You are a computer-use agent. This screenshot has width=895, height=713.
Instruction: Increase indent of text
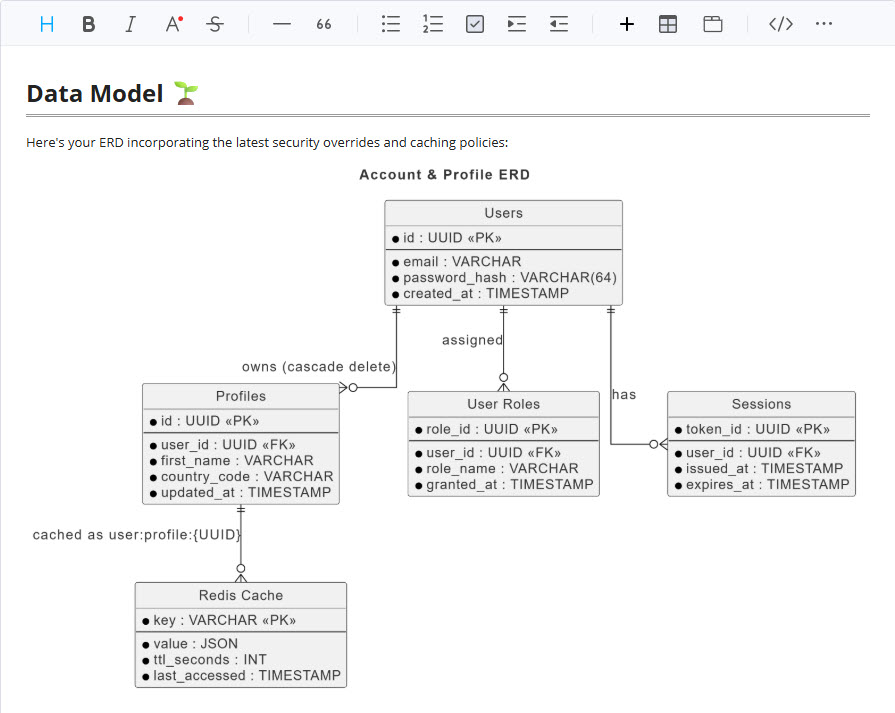coord(517,24)
